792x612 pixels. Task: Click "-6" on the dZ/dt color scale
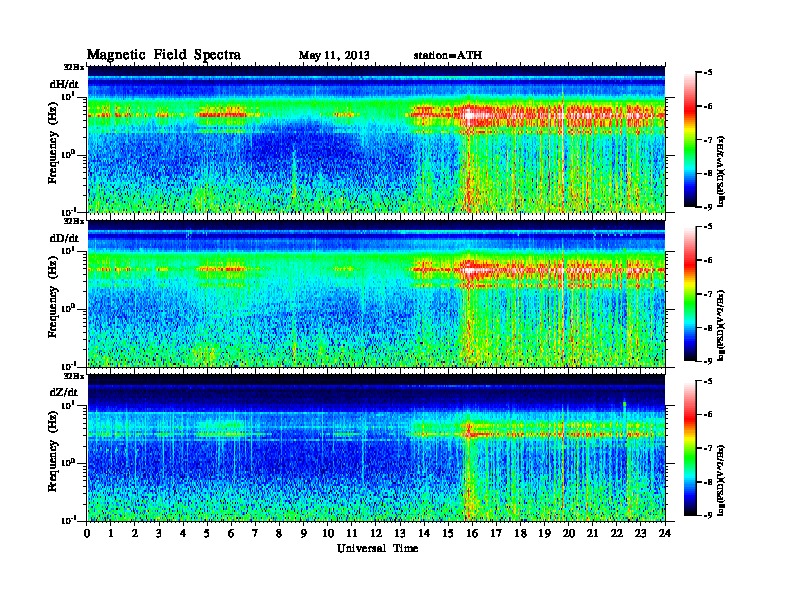[707, 414]
